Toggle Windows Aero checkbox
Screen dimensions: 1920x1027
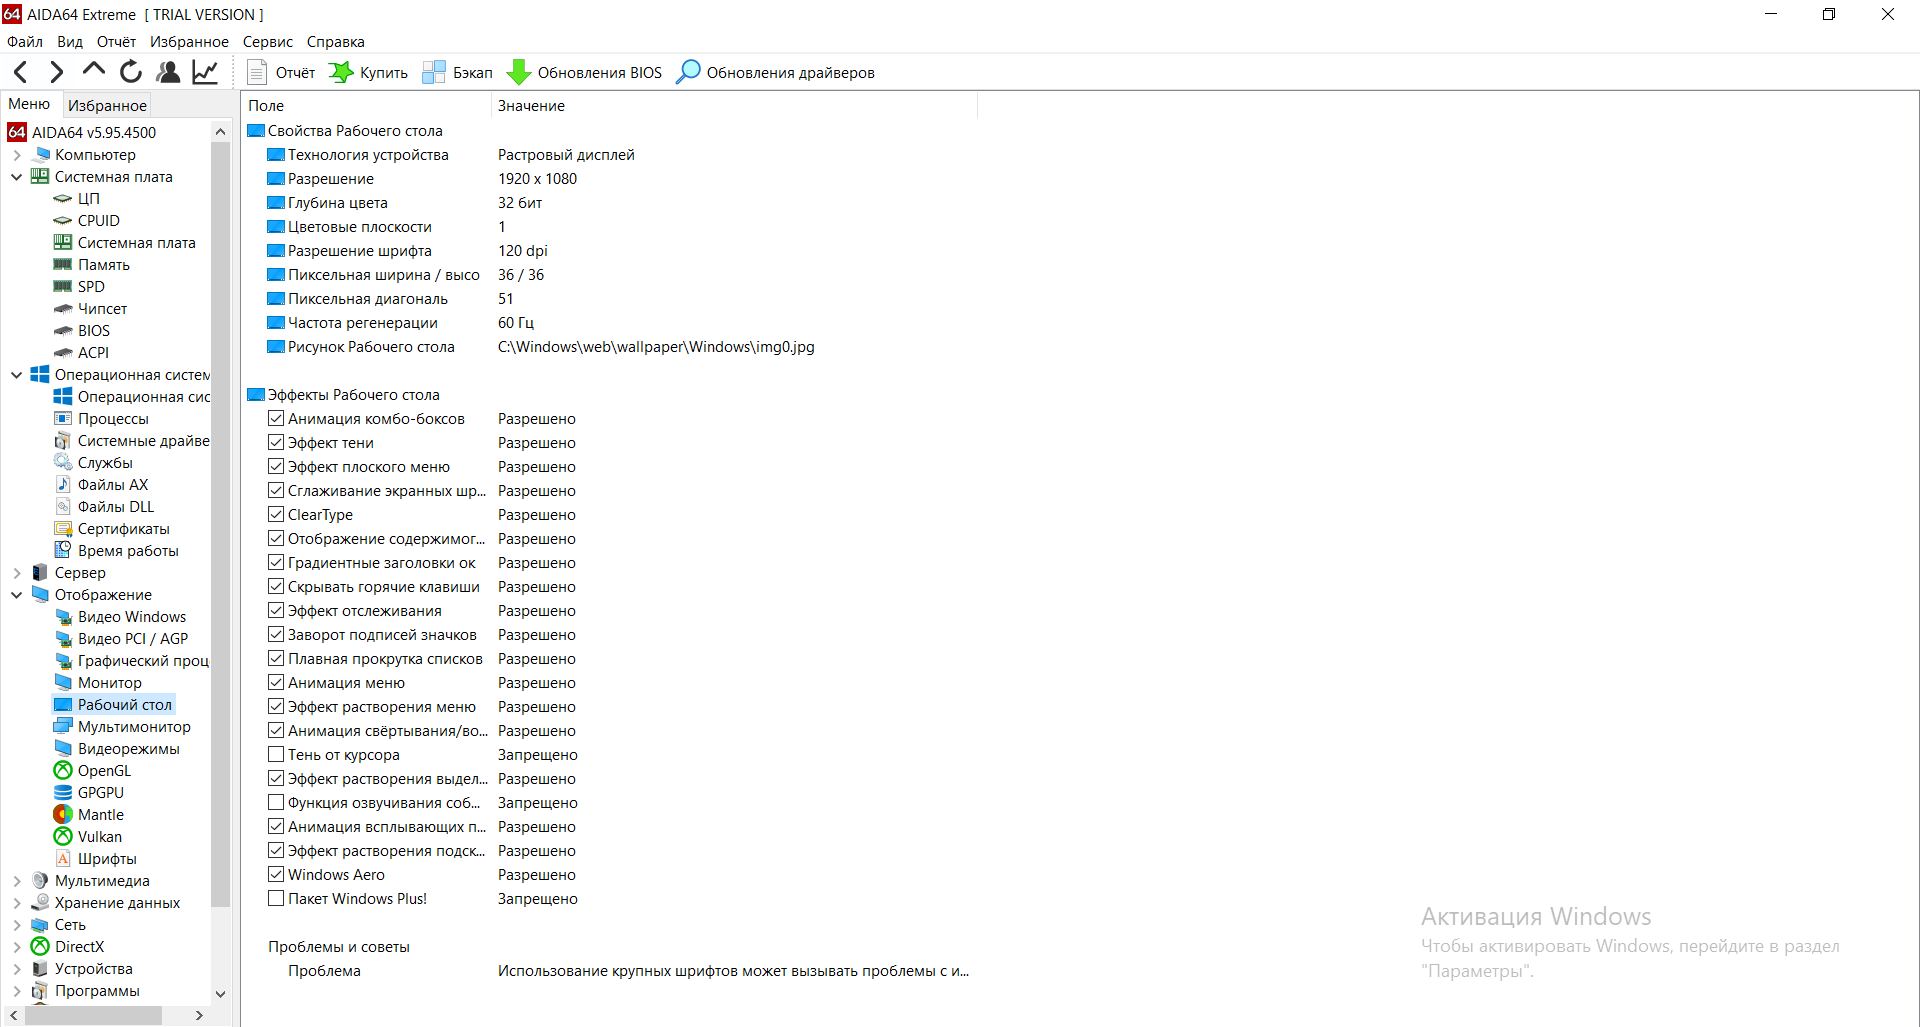click(276, 874)
